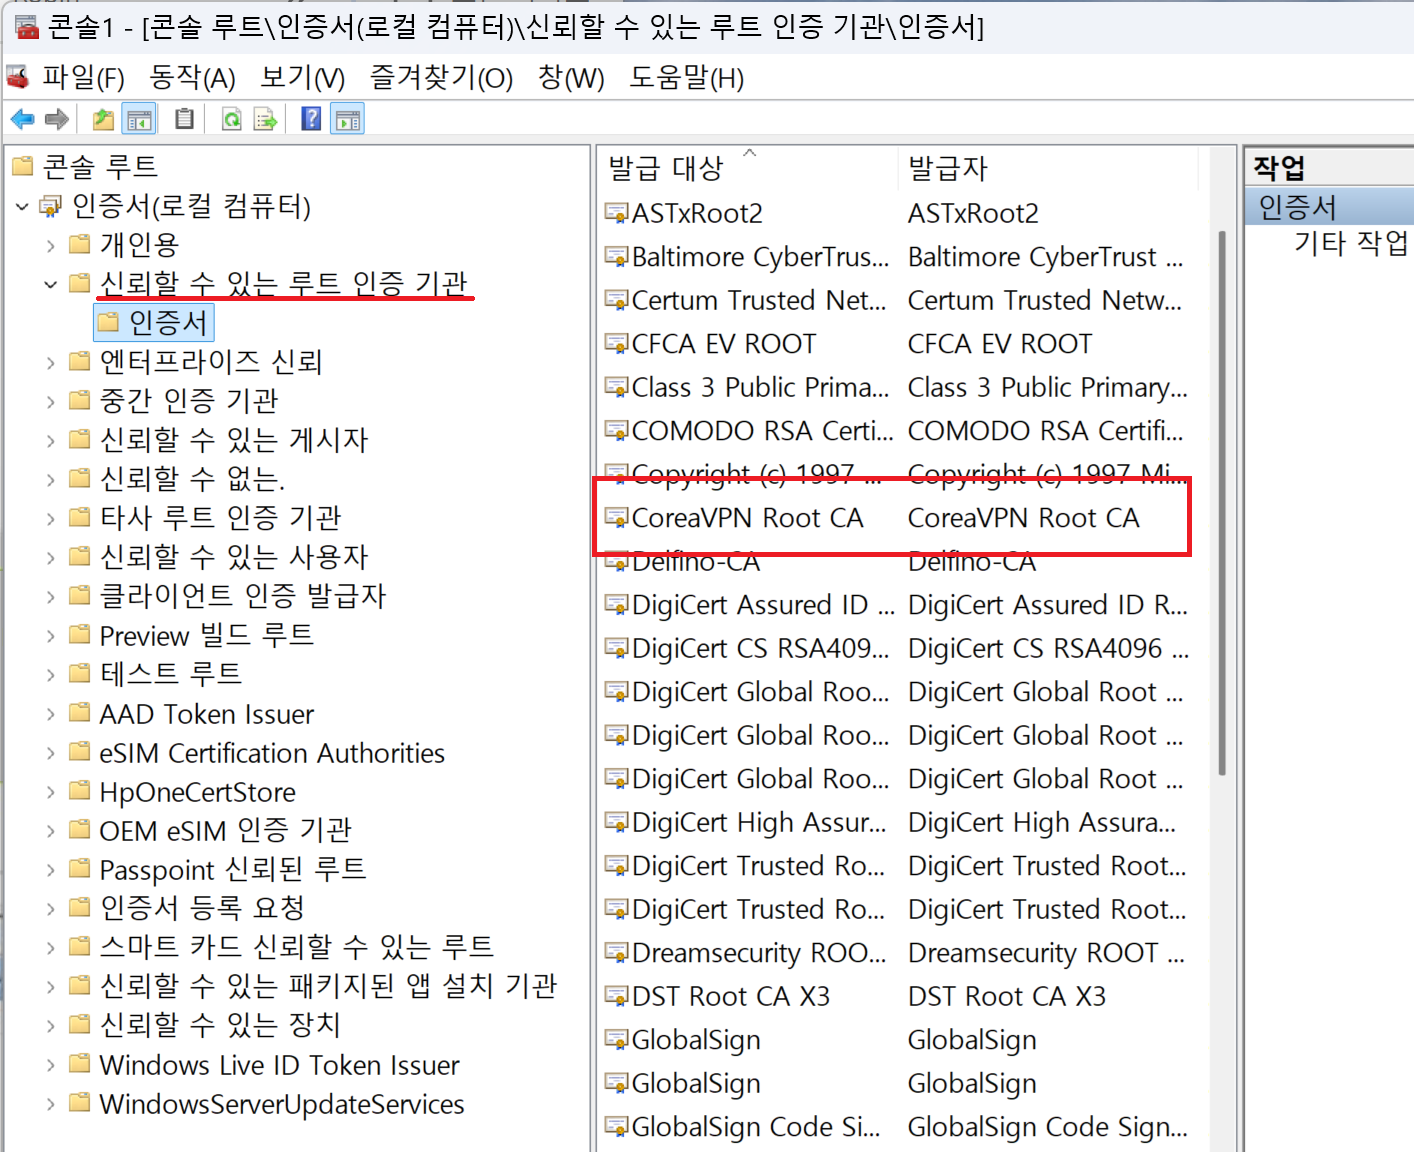Screen dimensions: 1414x1152
Task: Click the Forward arrow toolbar icon
Action: 57,120
